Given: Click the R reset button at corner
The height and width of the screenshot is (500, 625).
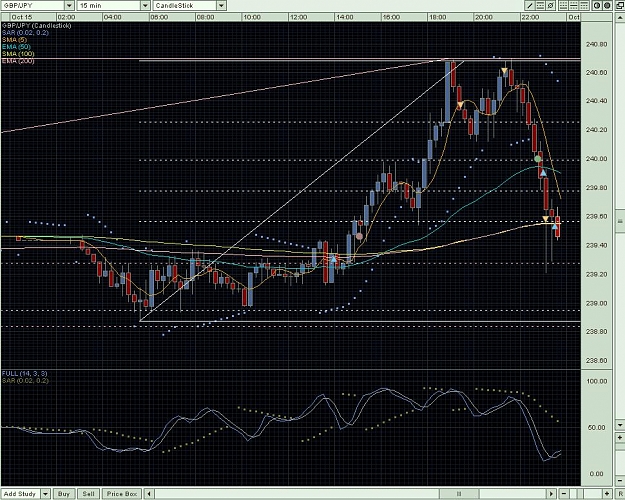Looking at the screenshot, I should (x=620, y=494).
